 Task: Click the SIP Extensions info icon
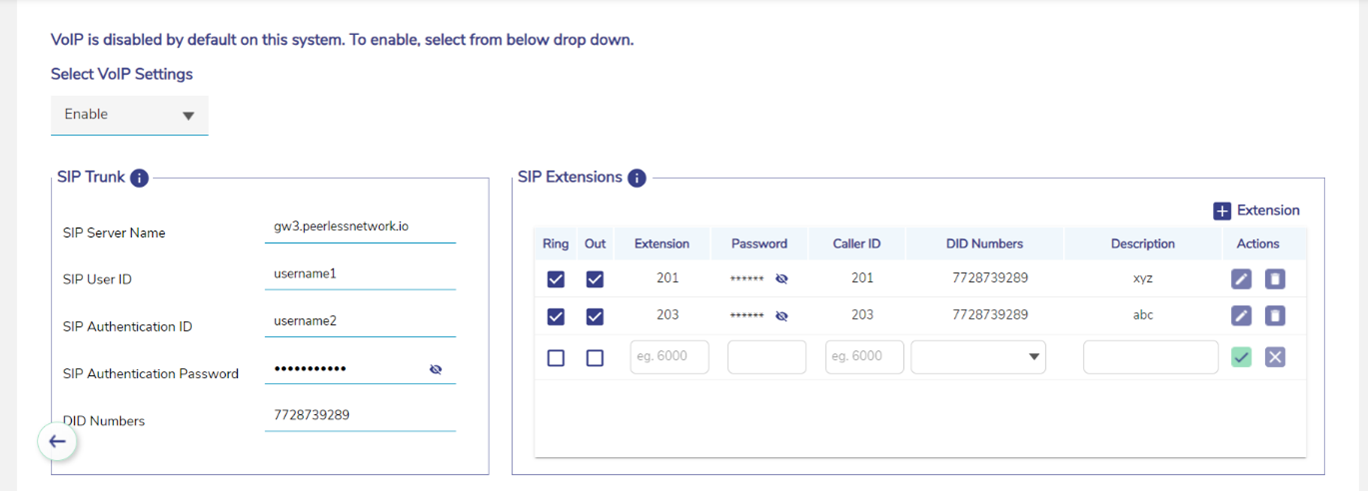[x=637, y=178]
